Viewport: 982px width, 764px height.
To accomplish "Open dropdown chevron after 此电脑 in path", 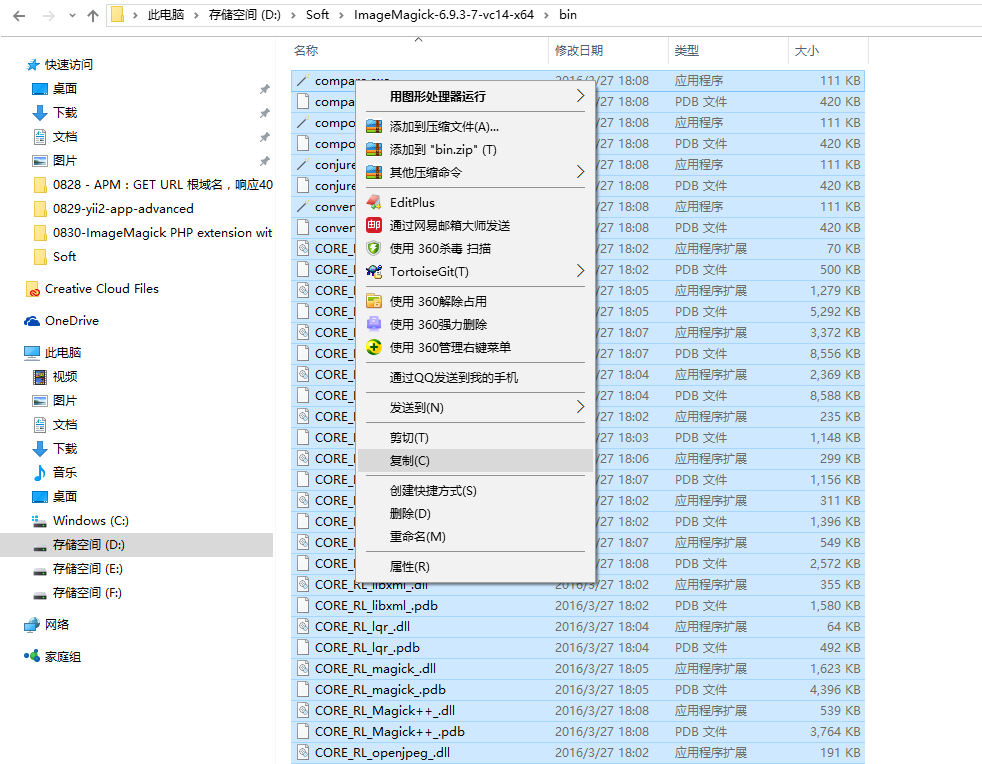I will [196, 15].
